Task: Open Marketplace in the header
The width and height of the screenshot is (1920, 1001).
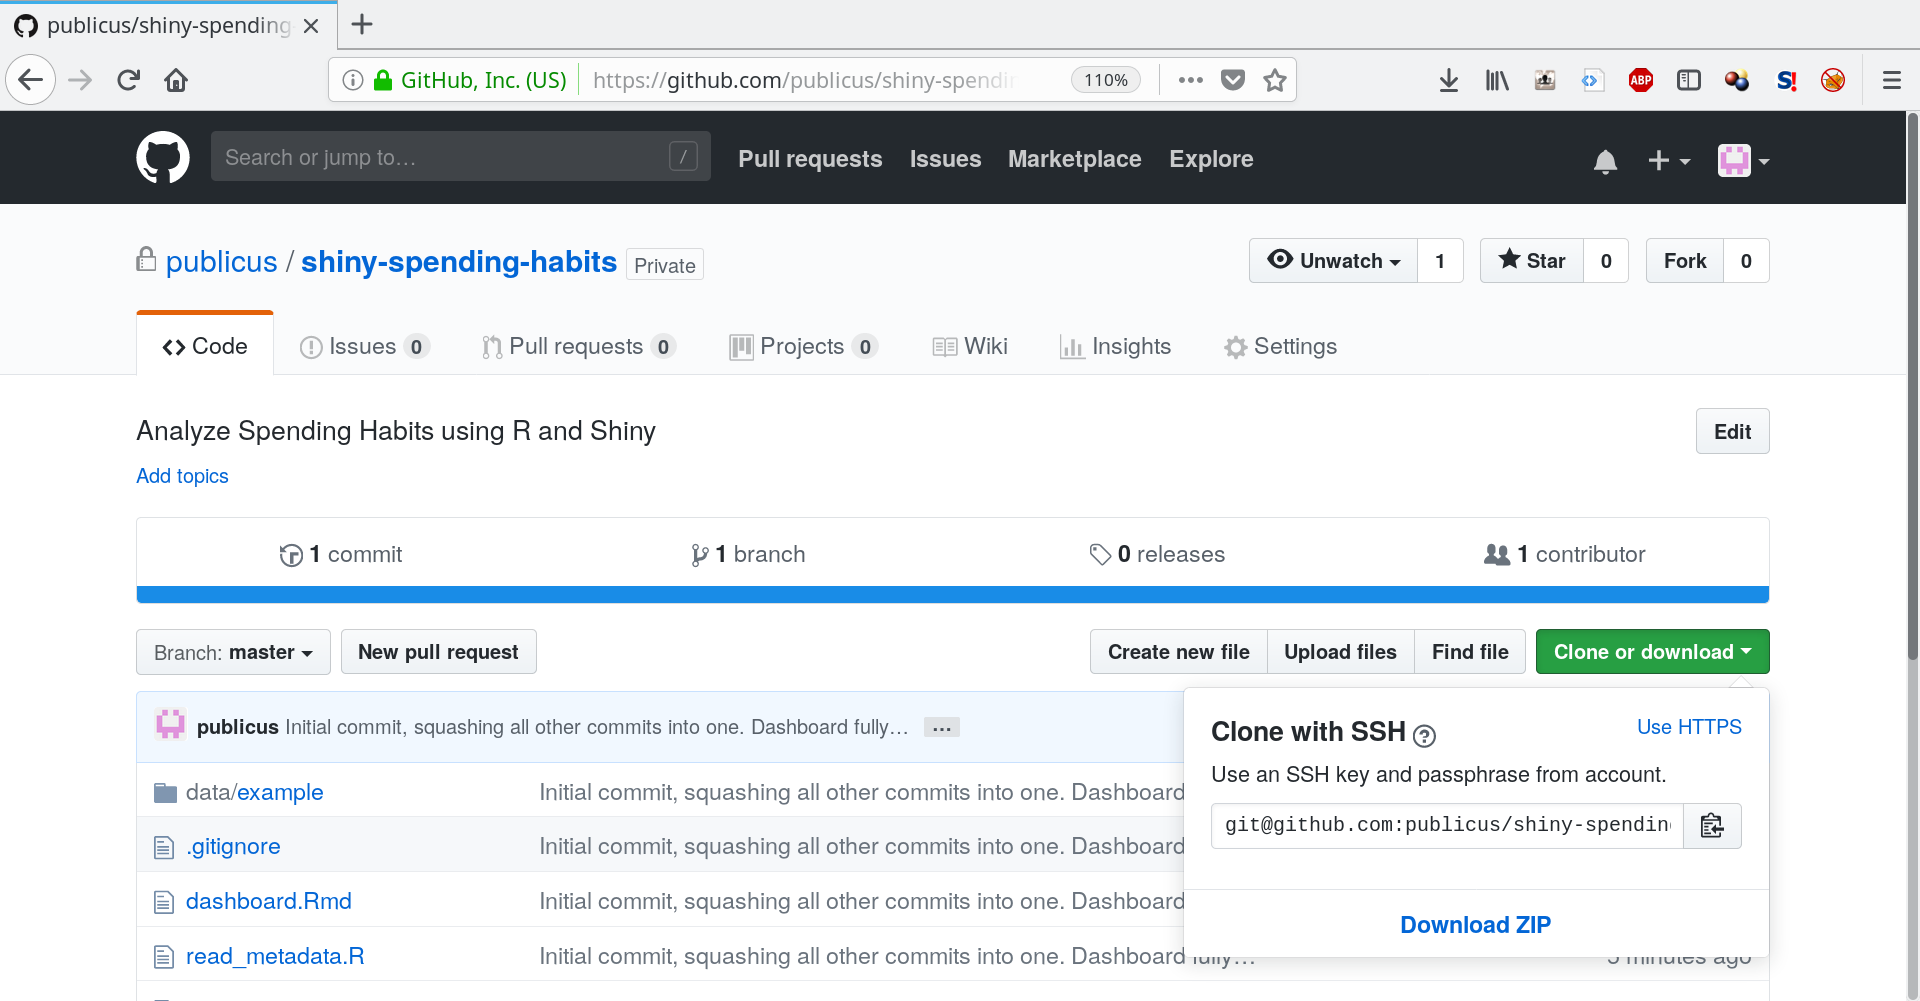Action: (1074, 159)
